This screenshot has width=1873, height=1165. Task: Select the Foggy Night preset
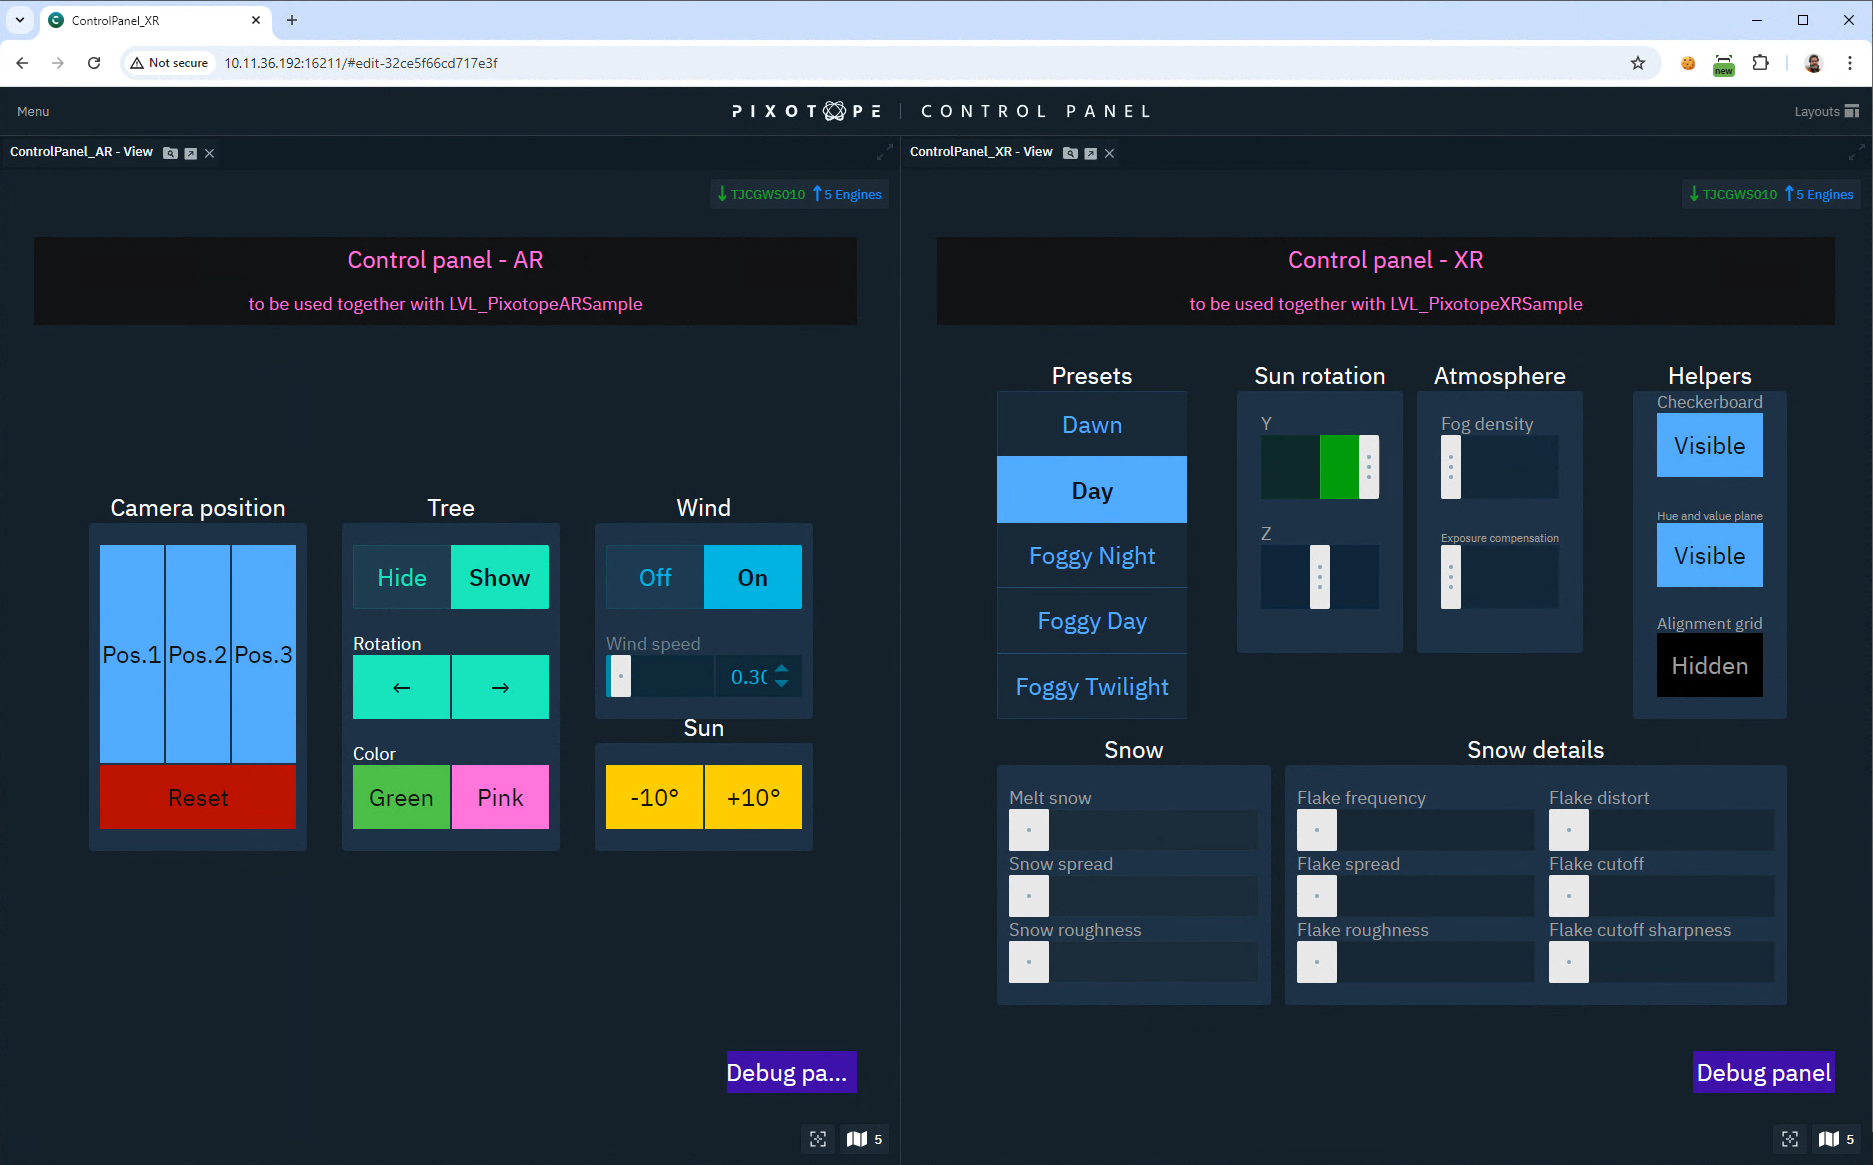[x=1091, y=556]
